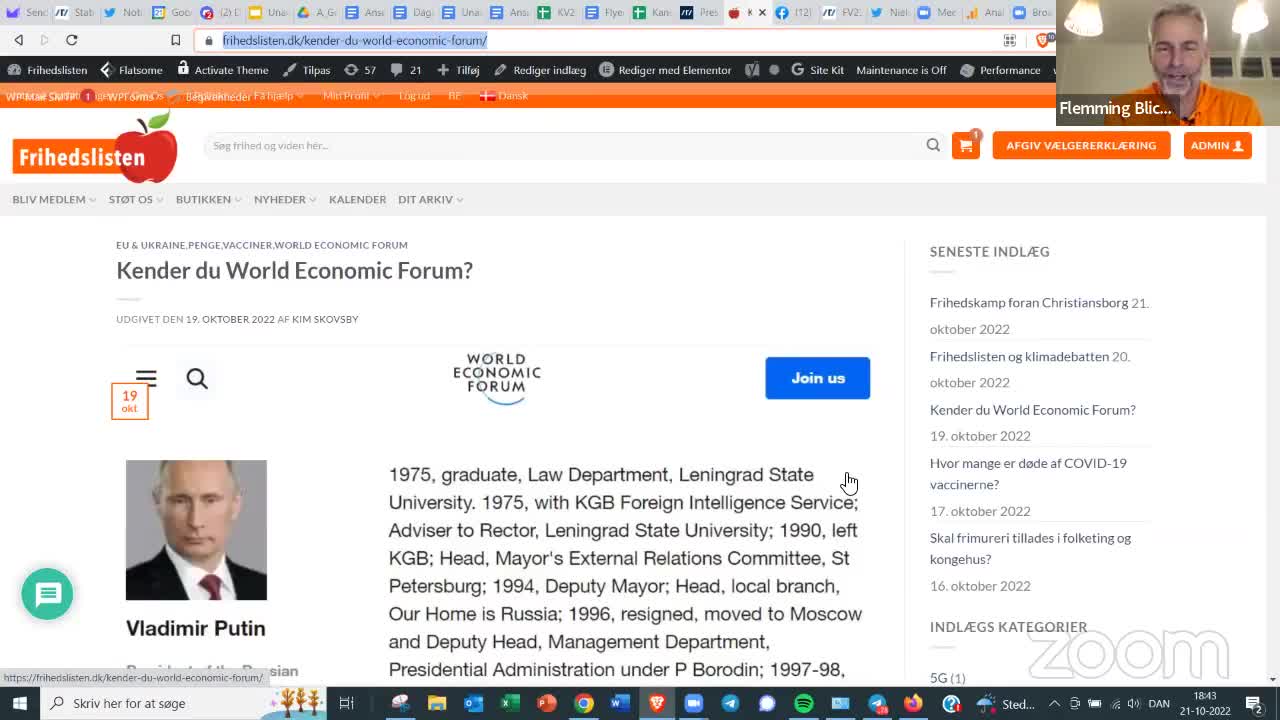Click the EU & UKRAINE category link

150,245
